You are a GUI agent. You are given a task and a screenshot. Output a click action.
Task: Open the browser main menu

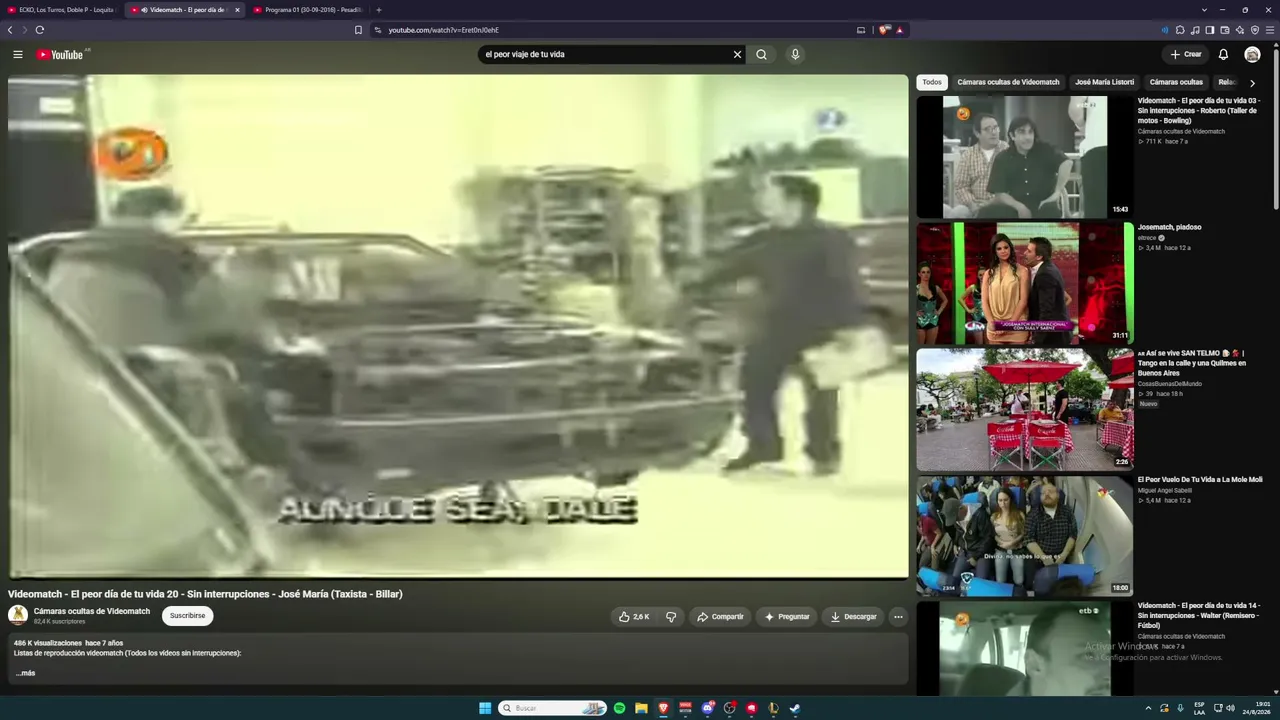click(1270, 30)
